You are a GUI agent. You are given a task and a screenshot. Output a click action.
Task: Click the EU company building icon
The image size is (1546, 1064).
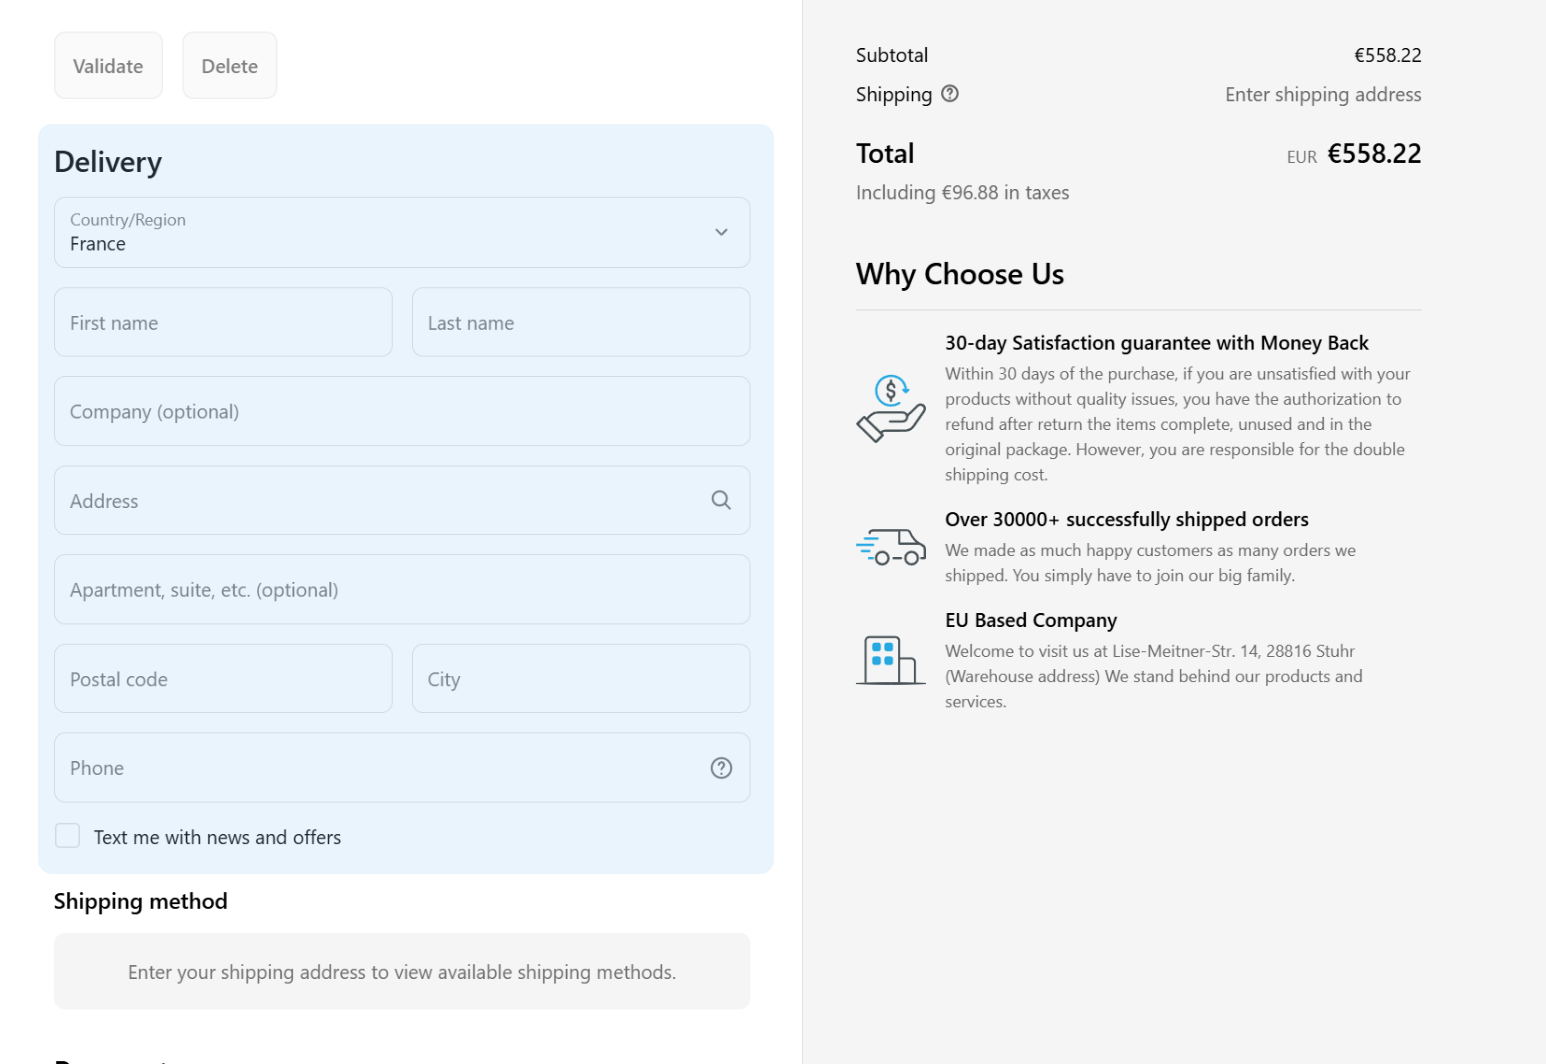(890, 660)
